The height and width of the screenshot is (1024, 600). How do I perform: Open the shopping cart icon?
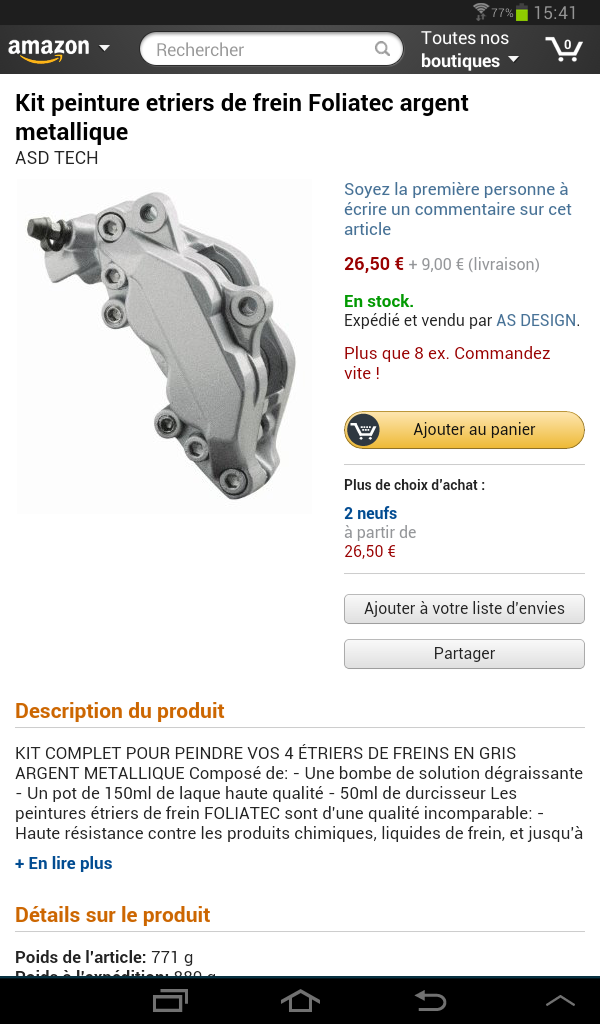(x=563, y=50)
